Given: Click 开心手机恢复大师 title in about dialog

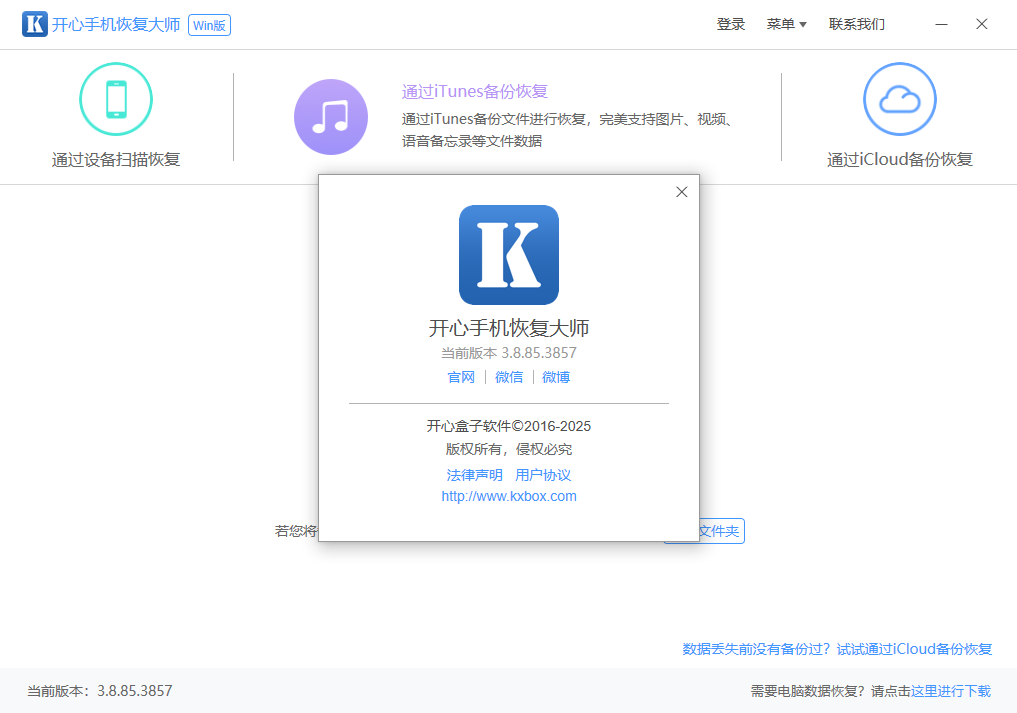Looking at the screenshot, I should (508, 328).
